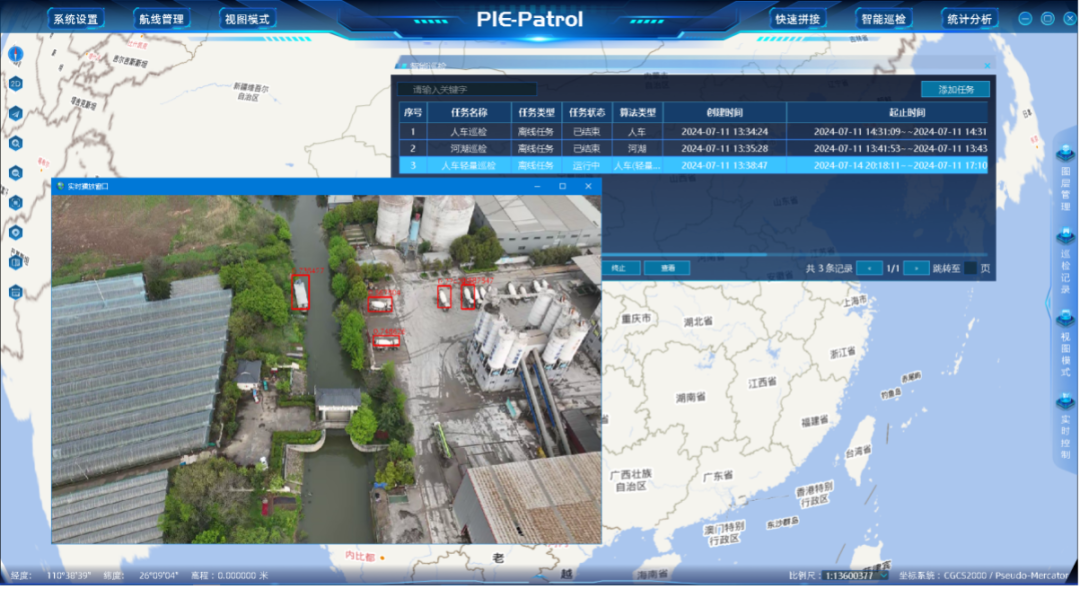Open the 系统设置 menu
1080x589 pixels.
tap(76, 19)
